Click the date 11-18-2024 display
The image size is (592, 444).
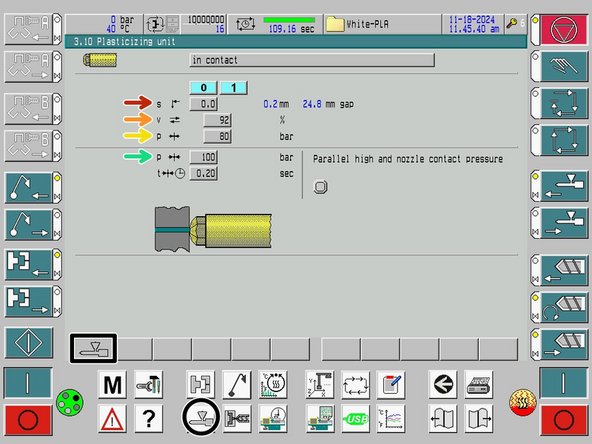pos(471,20)
